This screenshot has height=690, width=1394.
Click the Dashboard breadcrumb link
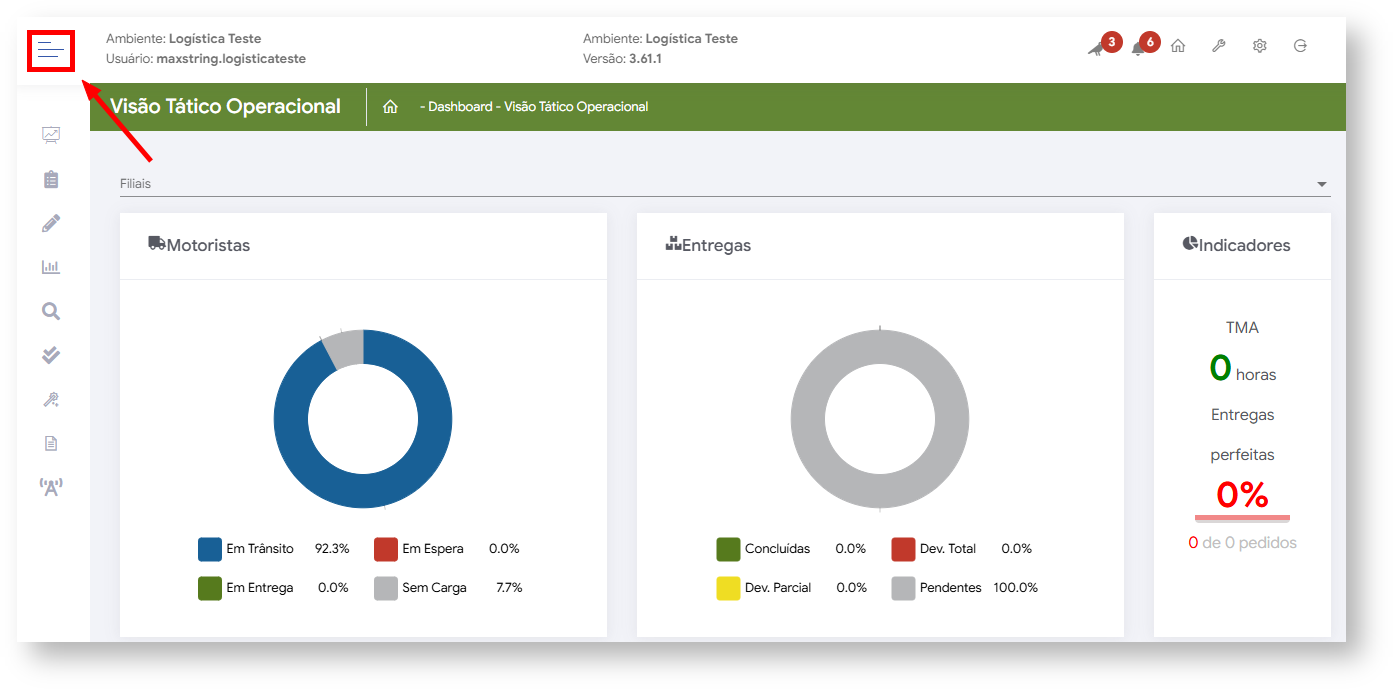point(460,107)
